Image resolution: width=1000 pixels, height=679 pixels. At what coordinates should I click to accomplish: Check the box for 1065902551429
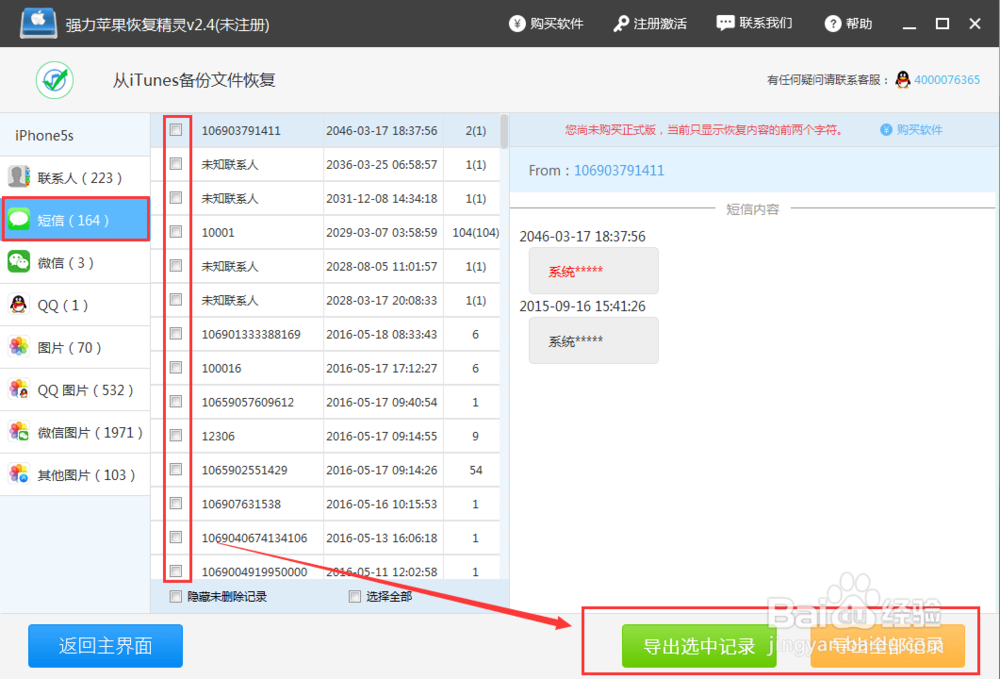[176, 469]
